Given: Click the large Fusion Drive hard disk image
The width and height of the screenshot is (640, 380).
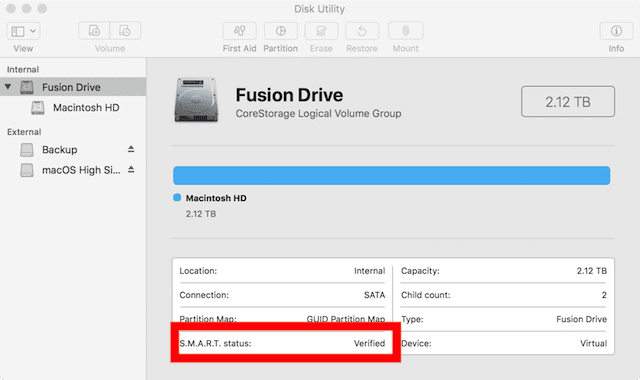Looking at the screenshot, I should pos(196,100).
